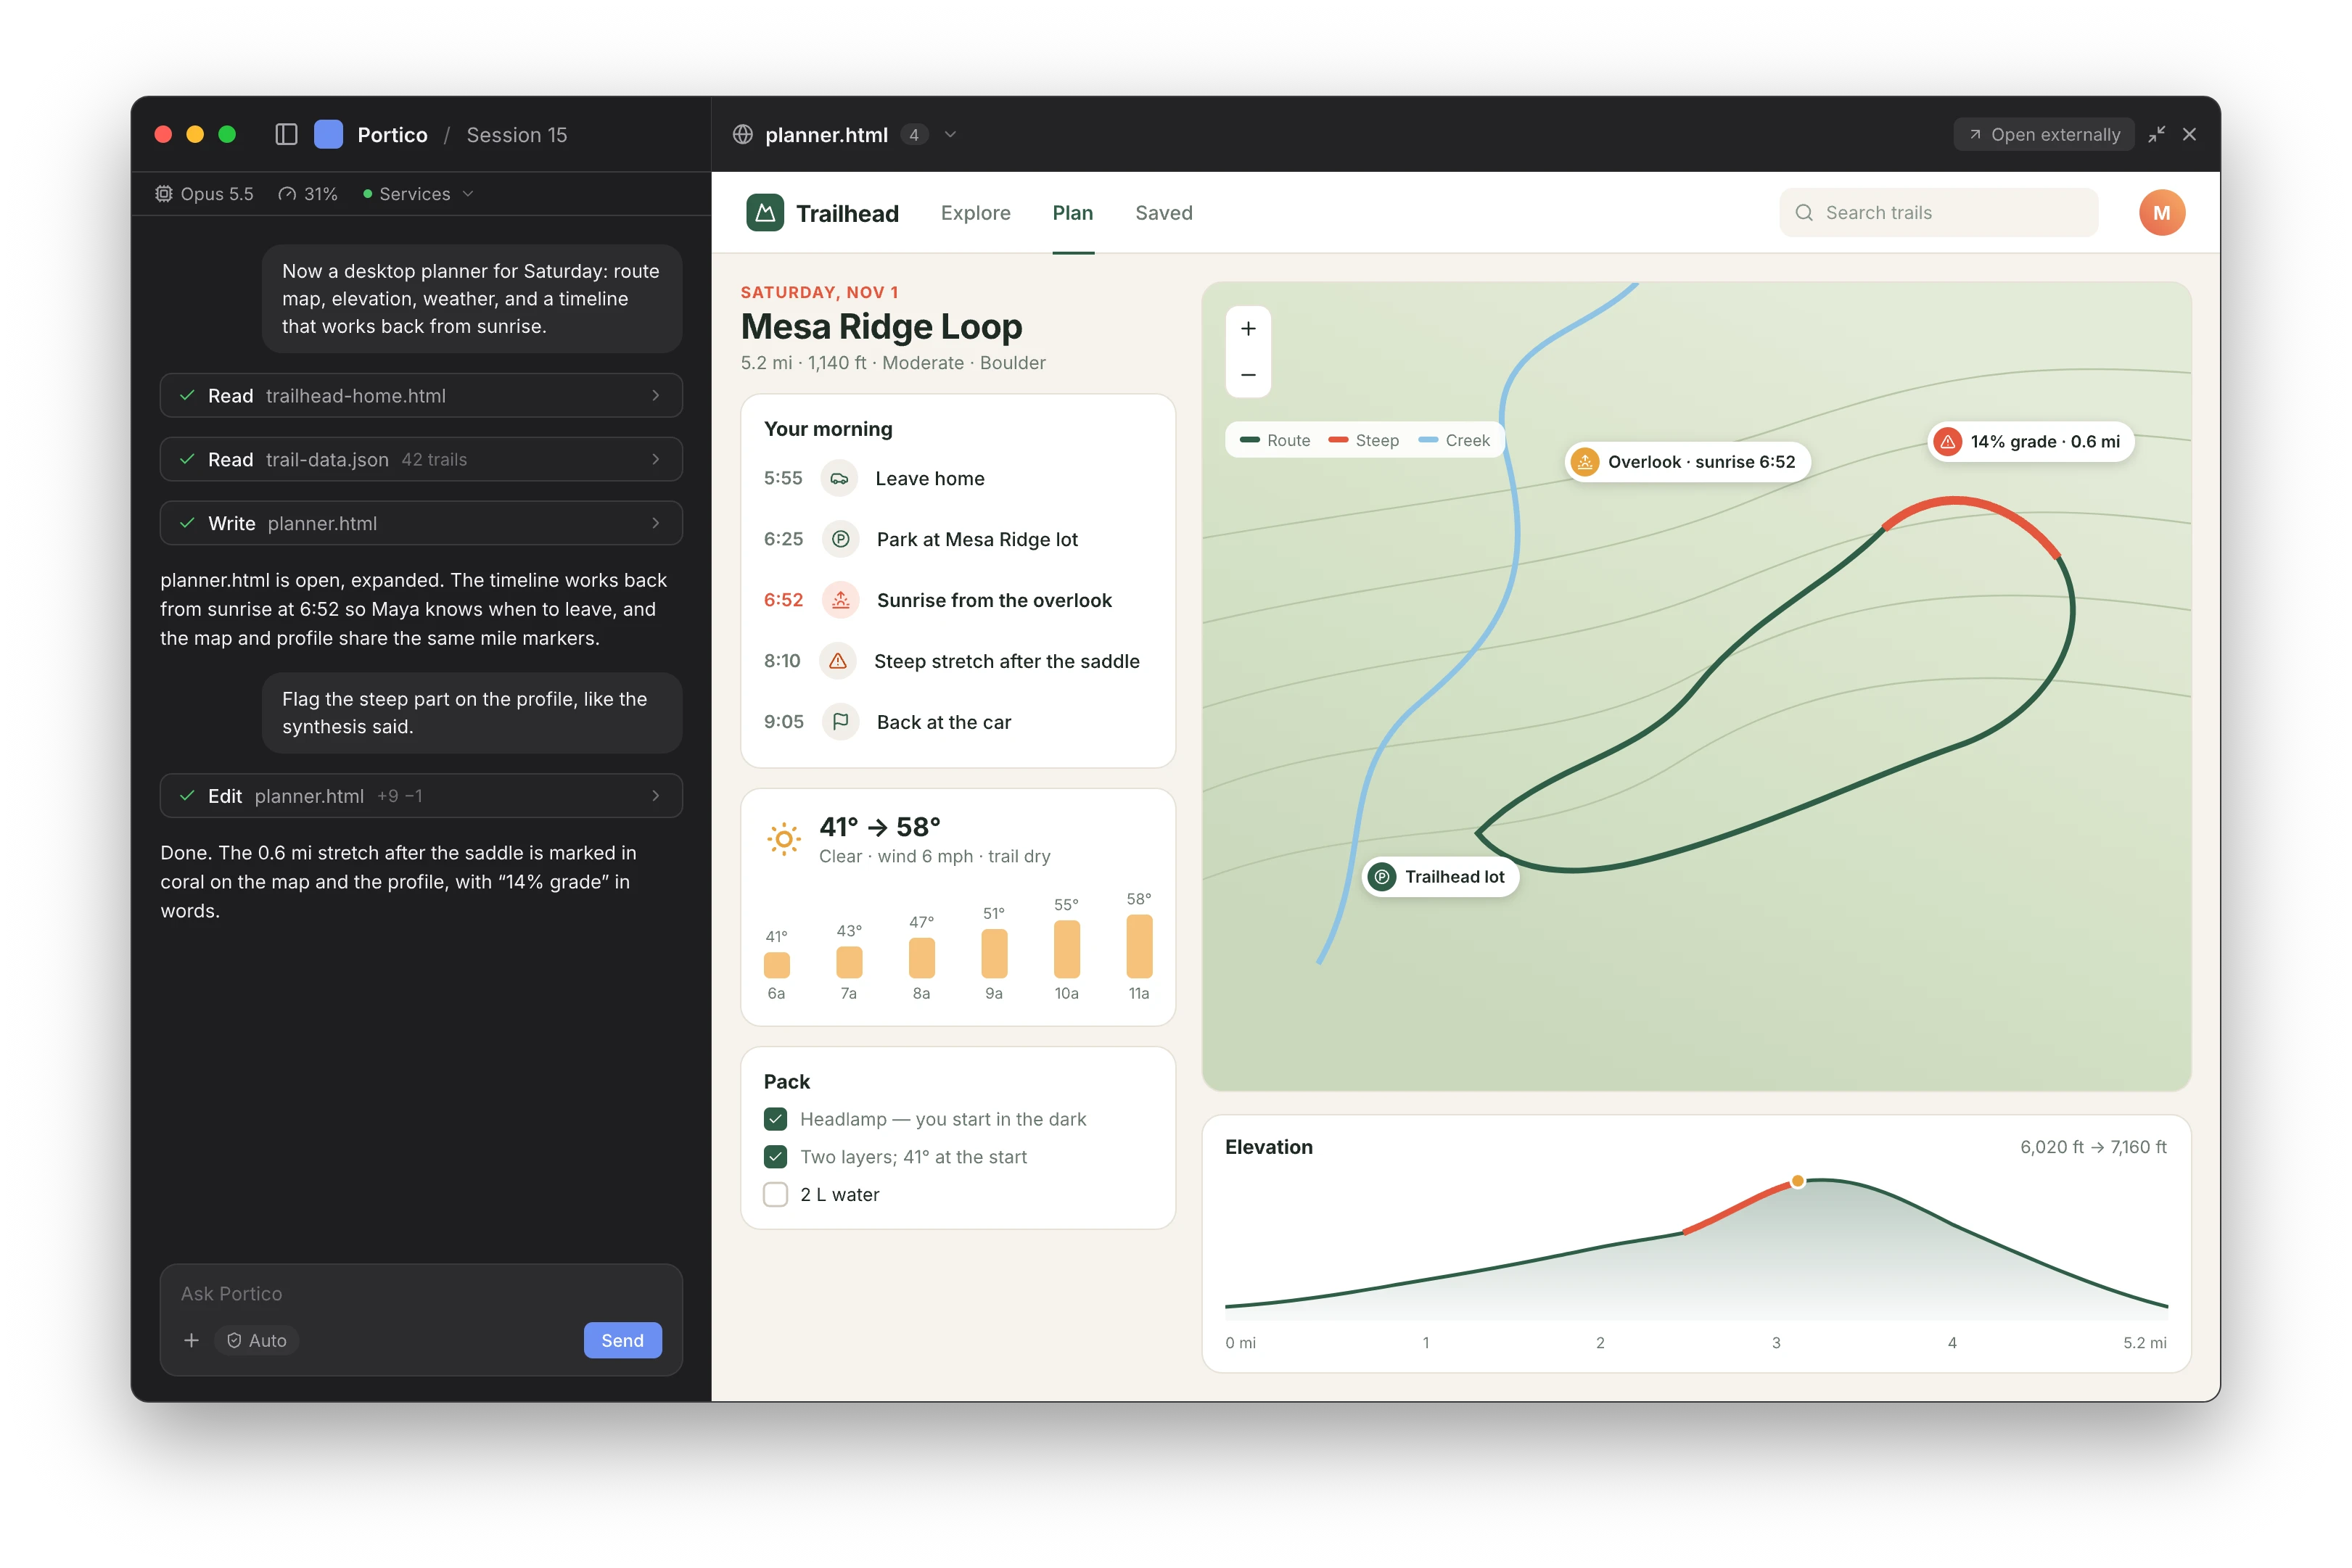This screenshot has height=1568, width=2352.
Task: Click the sunrise icon in the 6:52 row
Action: 841,600
